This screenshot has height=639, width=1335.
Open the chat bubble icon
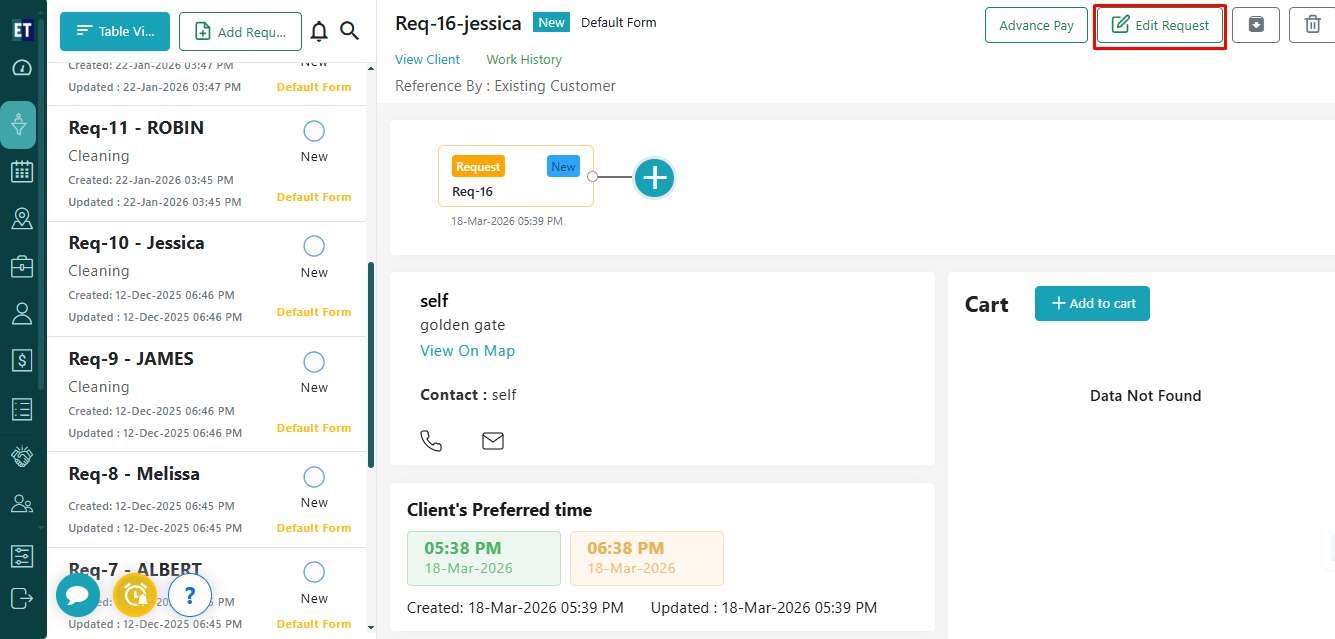pos(77,595)
